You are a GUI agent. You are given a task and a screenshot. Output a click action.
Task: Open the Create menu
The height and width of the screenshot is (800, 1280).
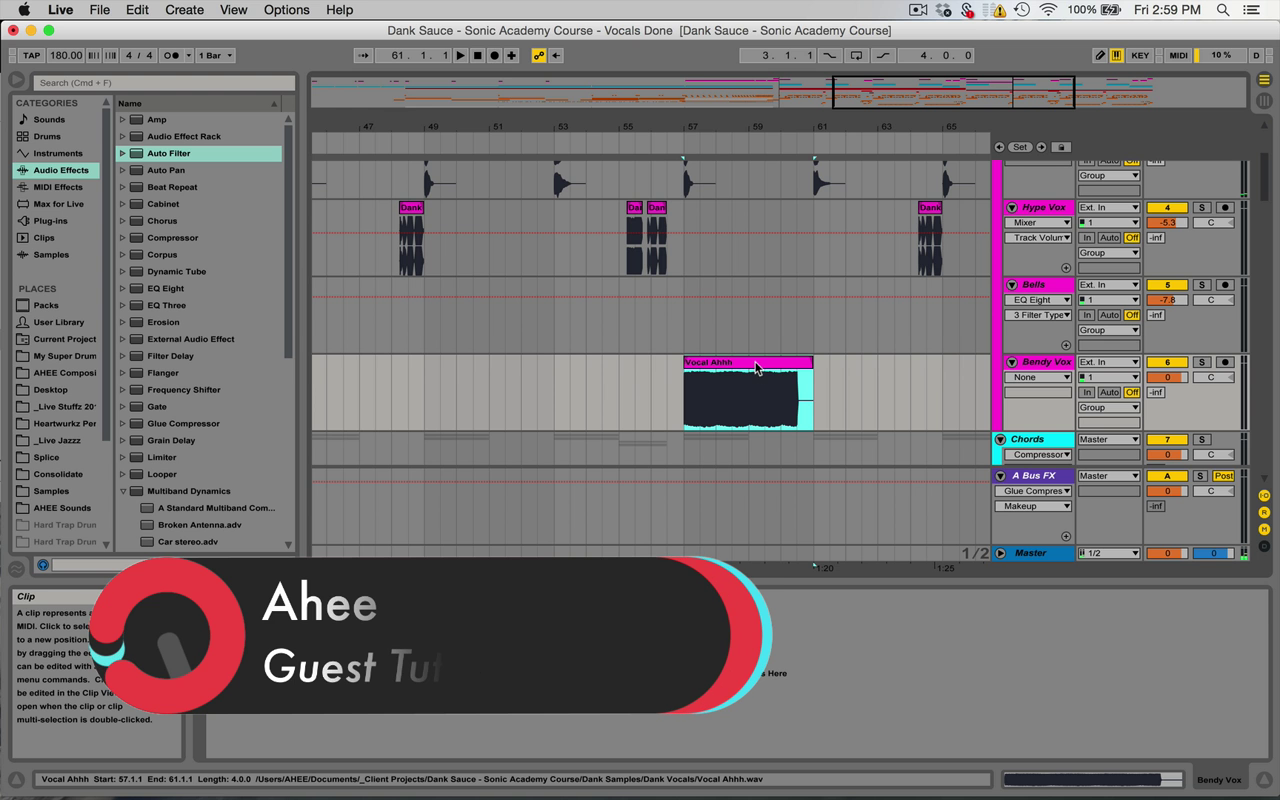pos(184,10)
